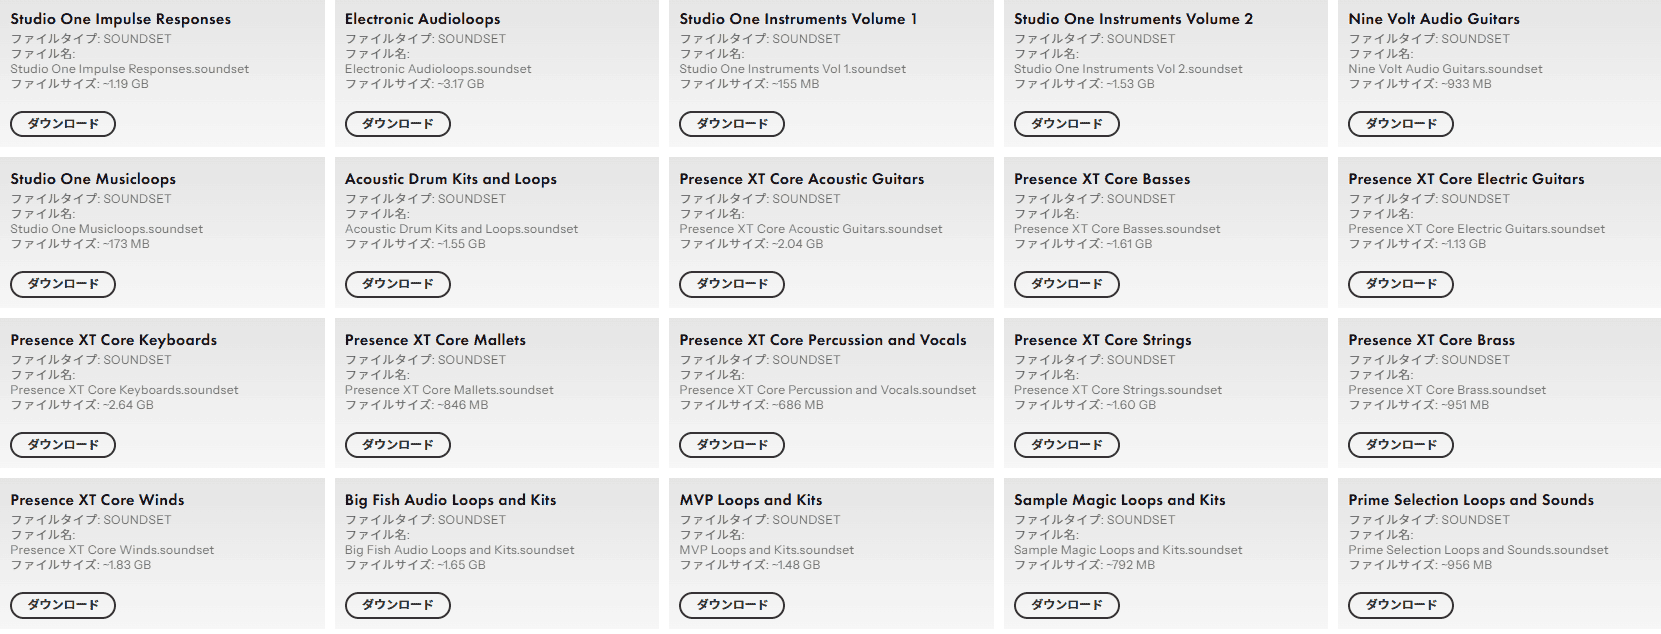Download Presence XT Core Basses

(1066, 284)
